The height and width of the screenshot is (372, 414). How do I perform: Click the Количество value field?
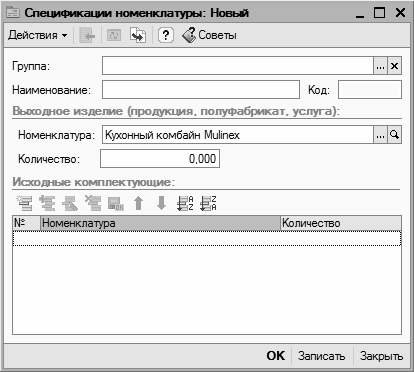[x=160, y=159]
